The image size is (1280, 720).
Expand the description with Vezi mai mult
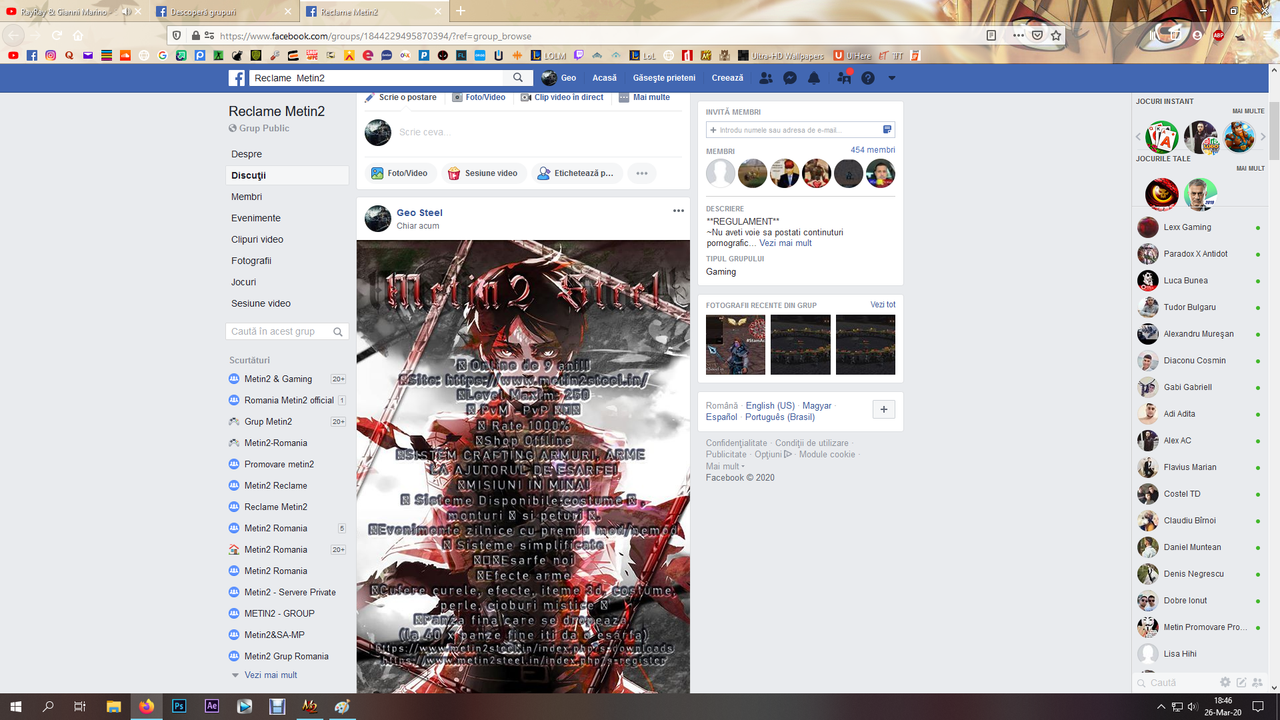click(x=785, y=243)
